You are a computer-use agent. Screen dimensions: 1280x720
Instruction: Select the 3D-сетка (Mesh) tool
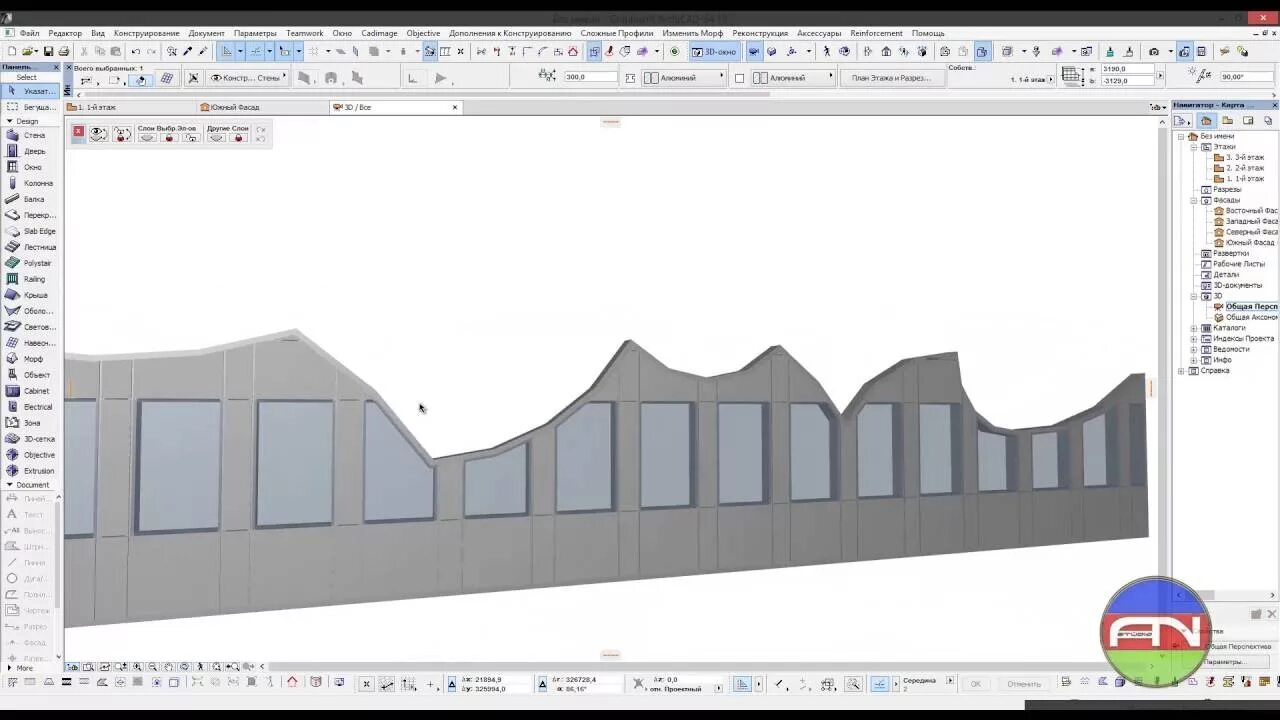tap(30, 439)
